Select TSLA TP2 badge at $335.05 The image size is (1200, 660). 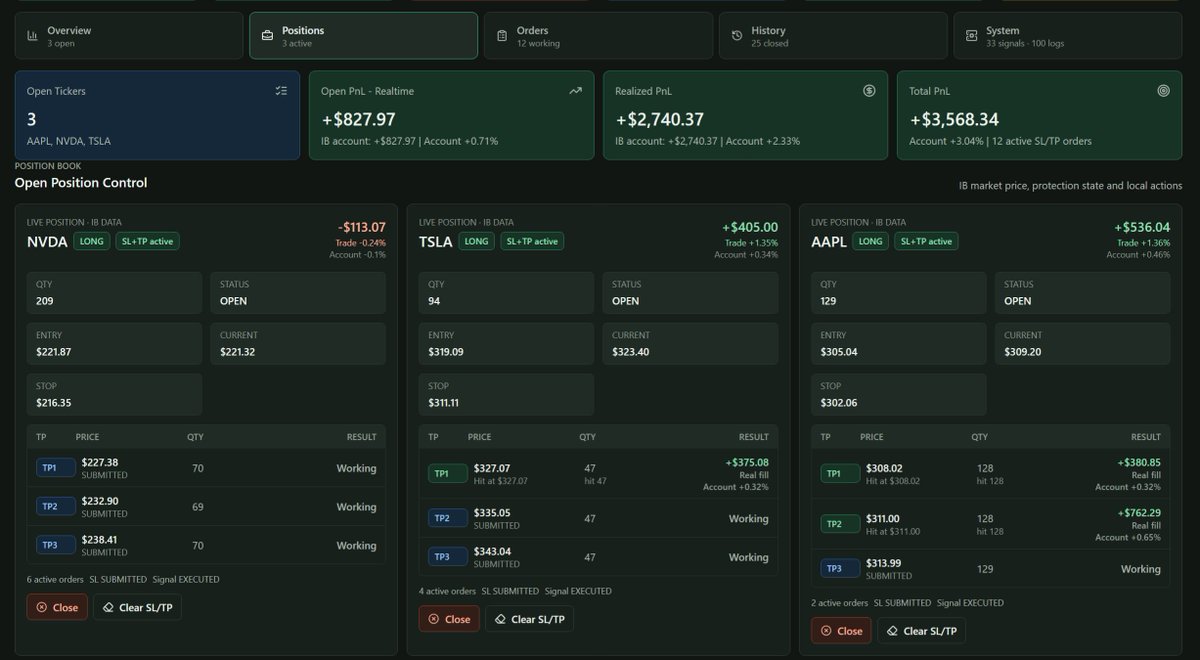tap(448, 518)
